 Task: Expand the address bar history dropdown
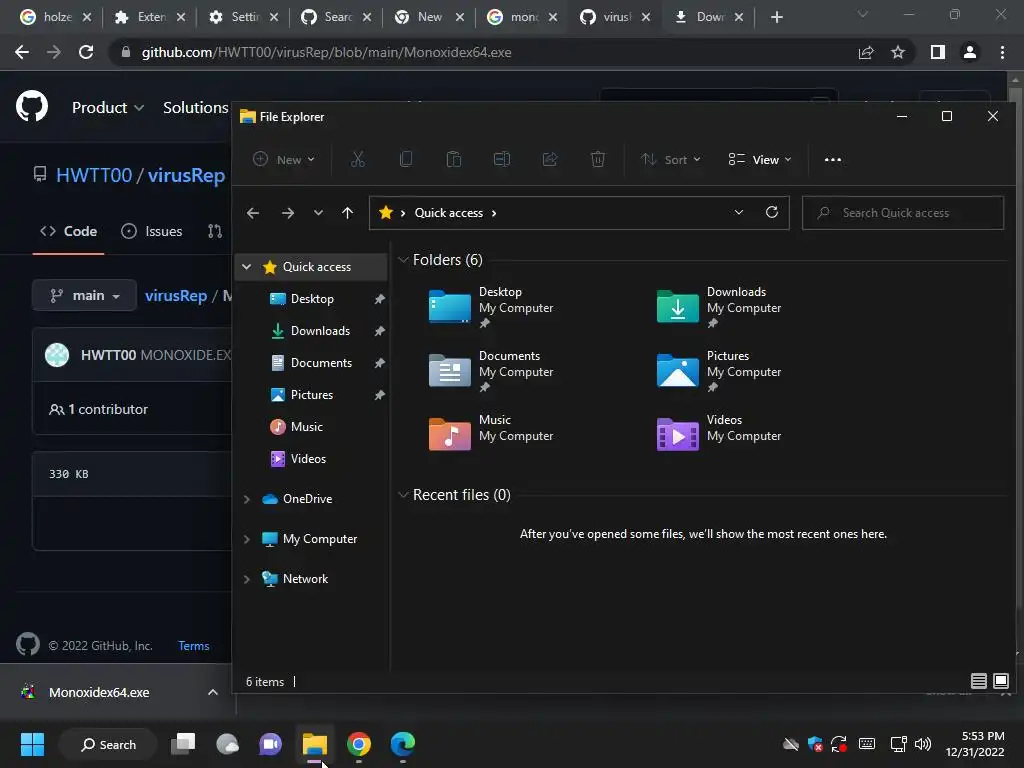[739, 212]
